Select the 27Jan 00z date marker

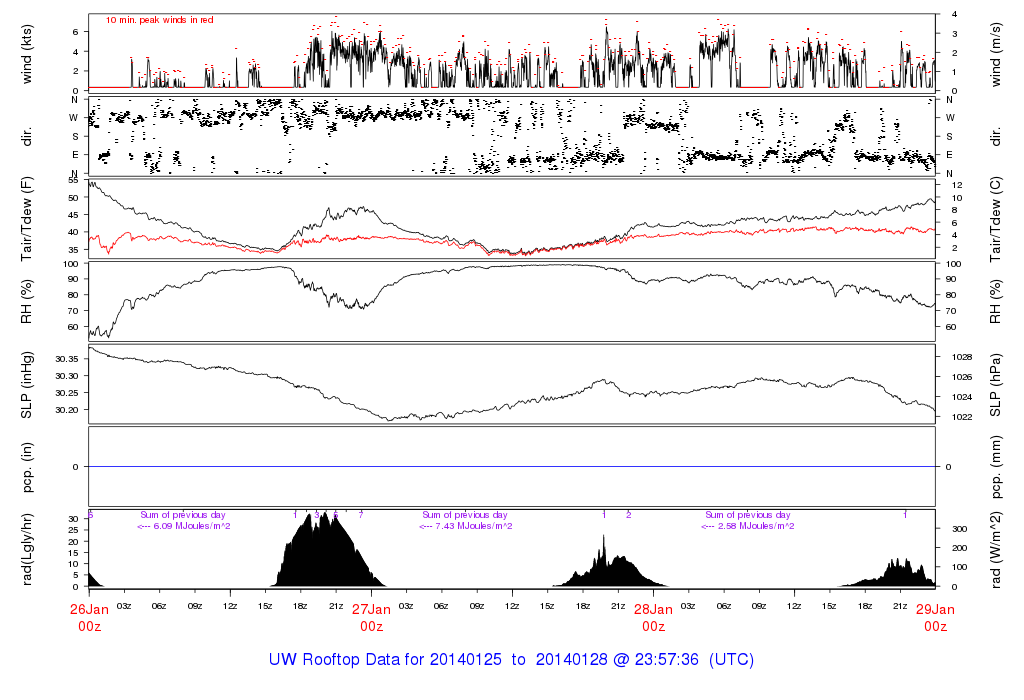[372, 617]
